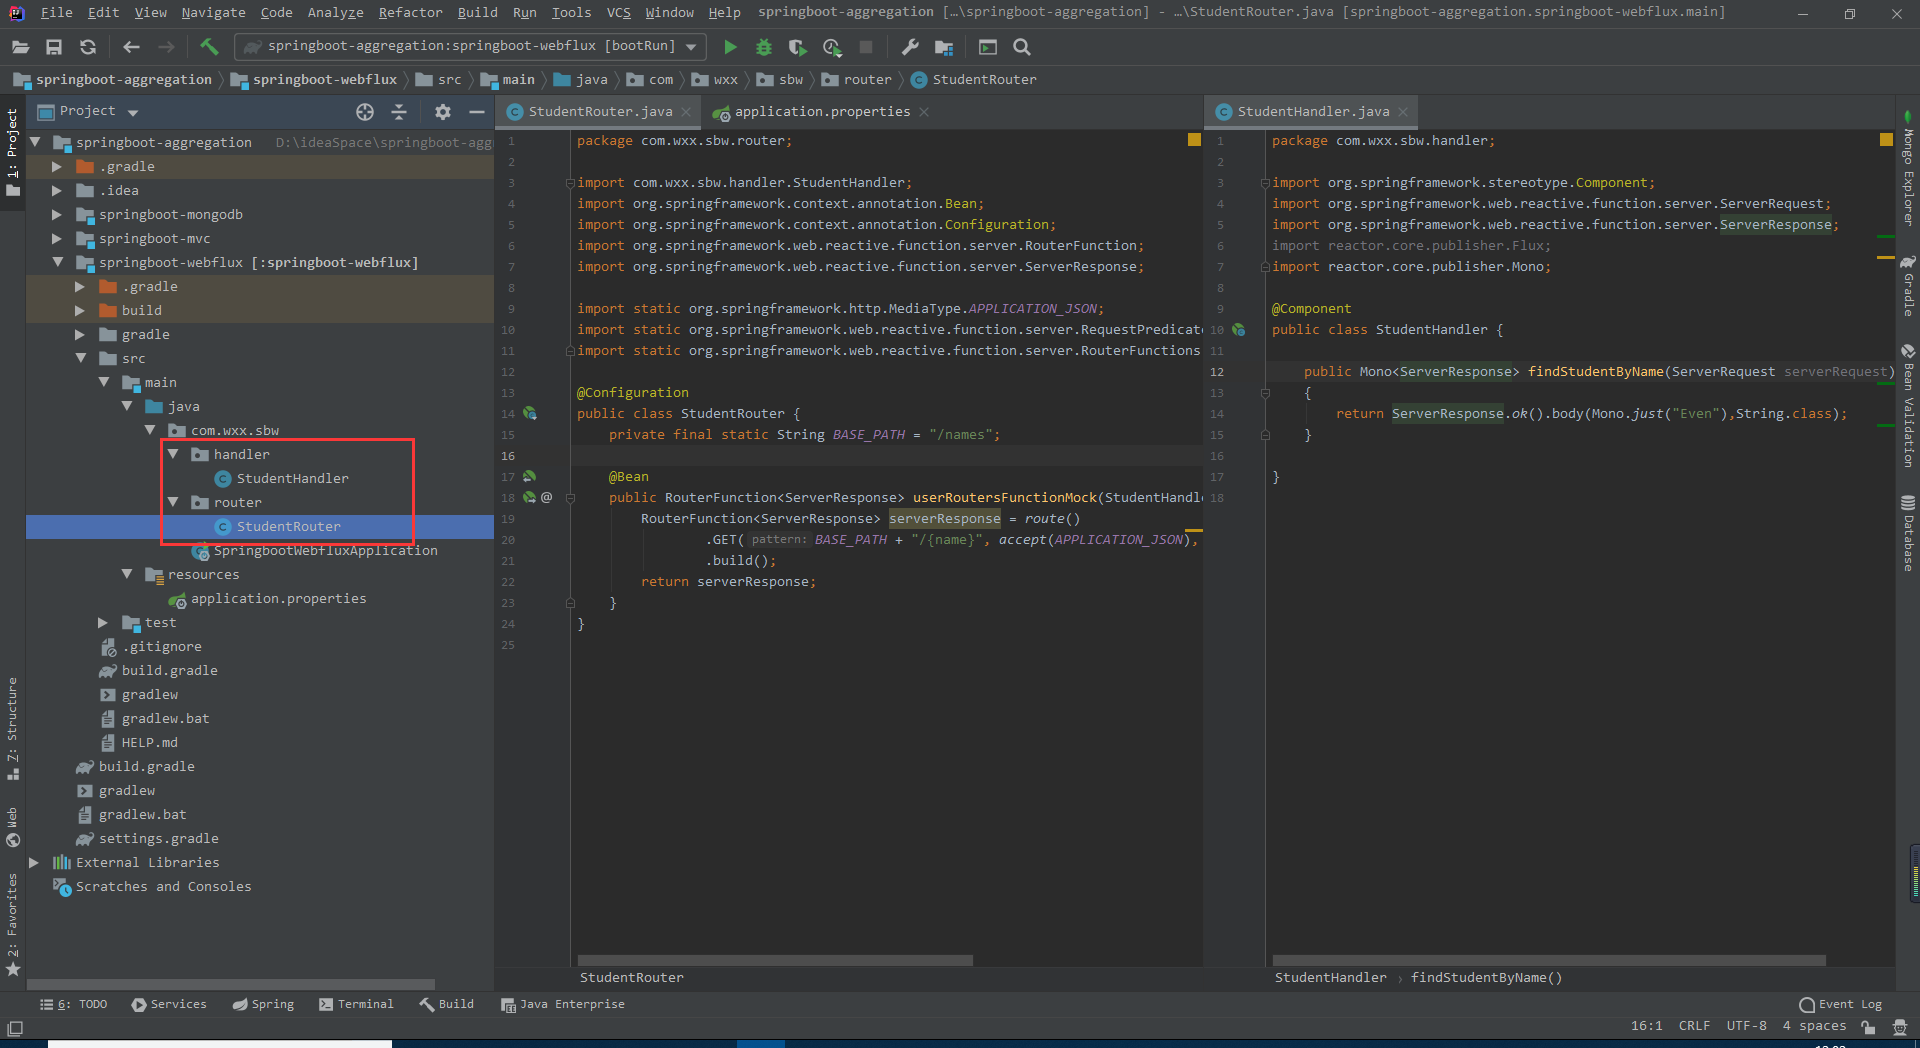This screenshot has width=1920, height=1048.
Task: Open the Spring tool window
Action: (x=264, y=1004)
